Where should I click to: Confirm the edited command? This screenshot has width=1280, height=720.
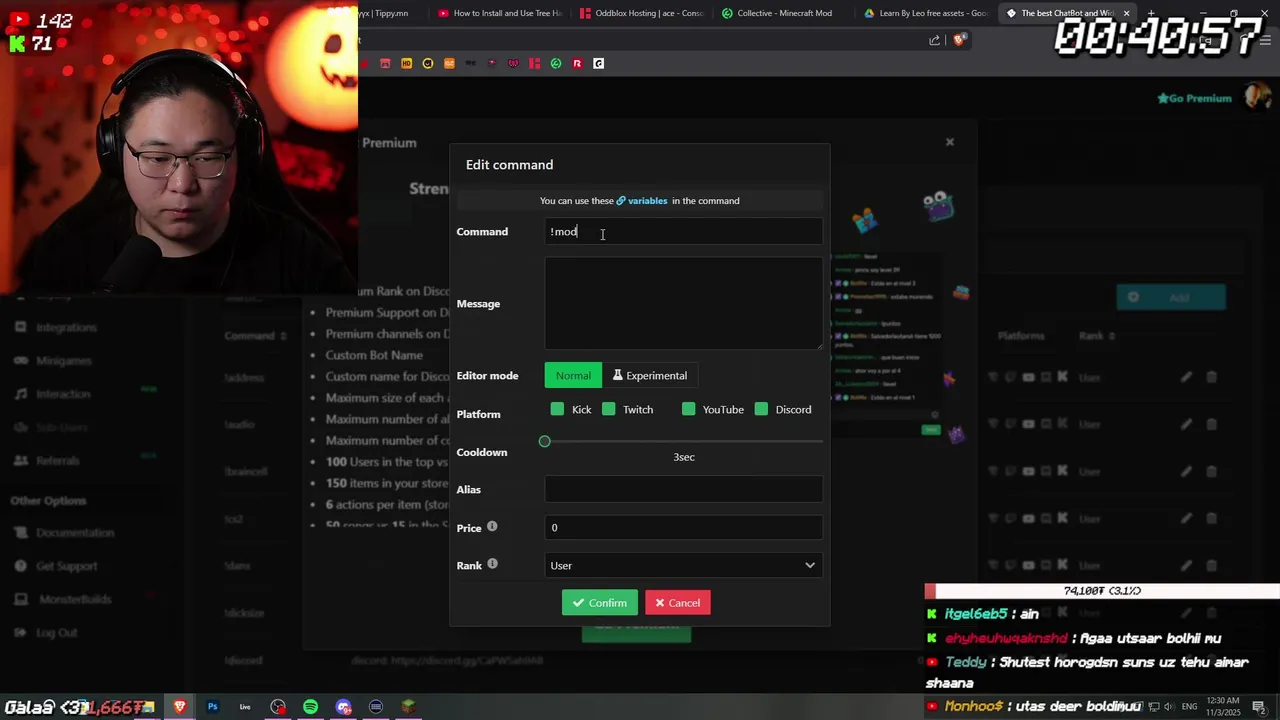pyautogui.click(x=600, y=603)
